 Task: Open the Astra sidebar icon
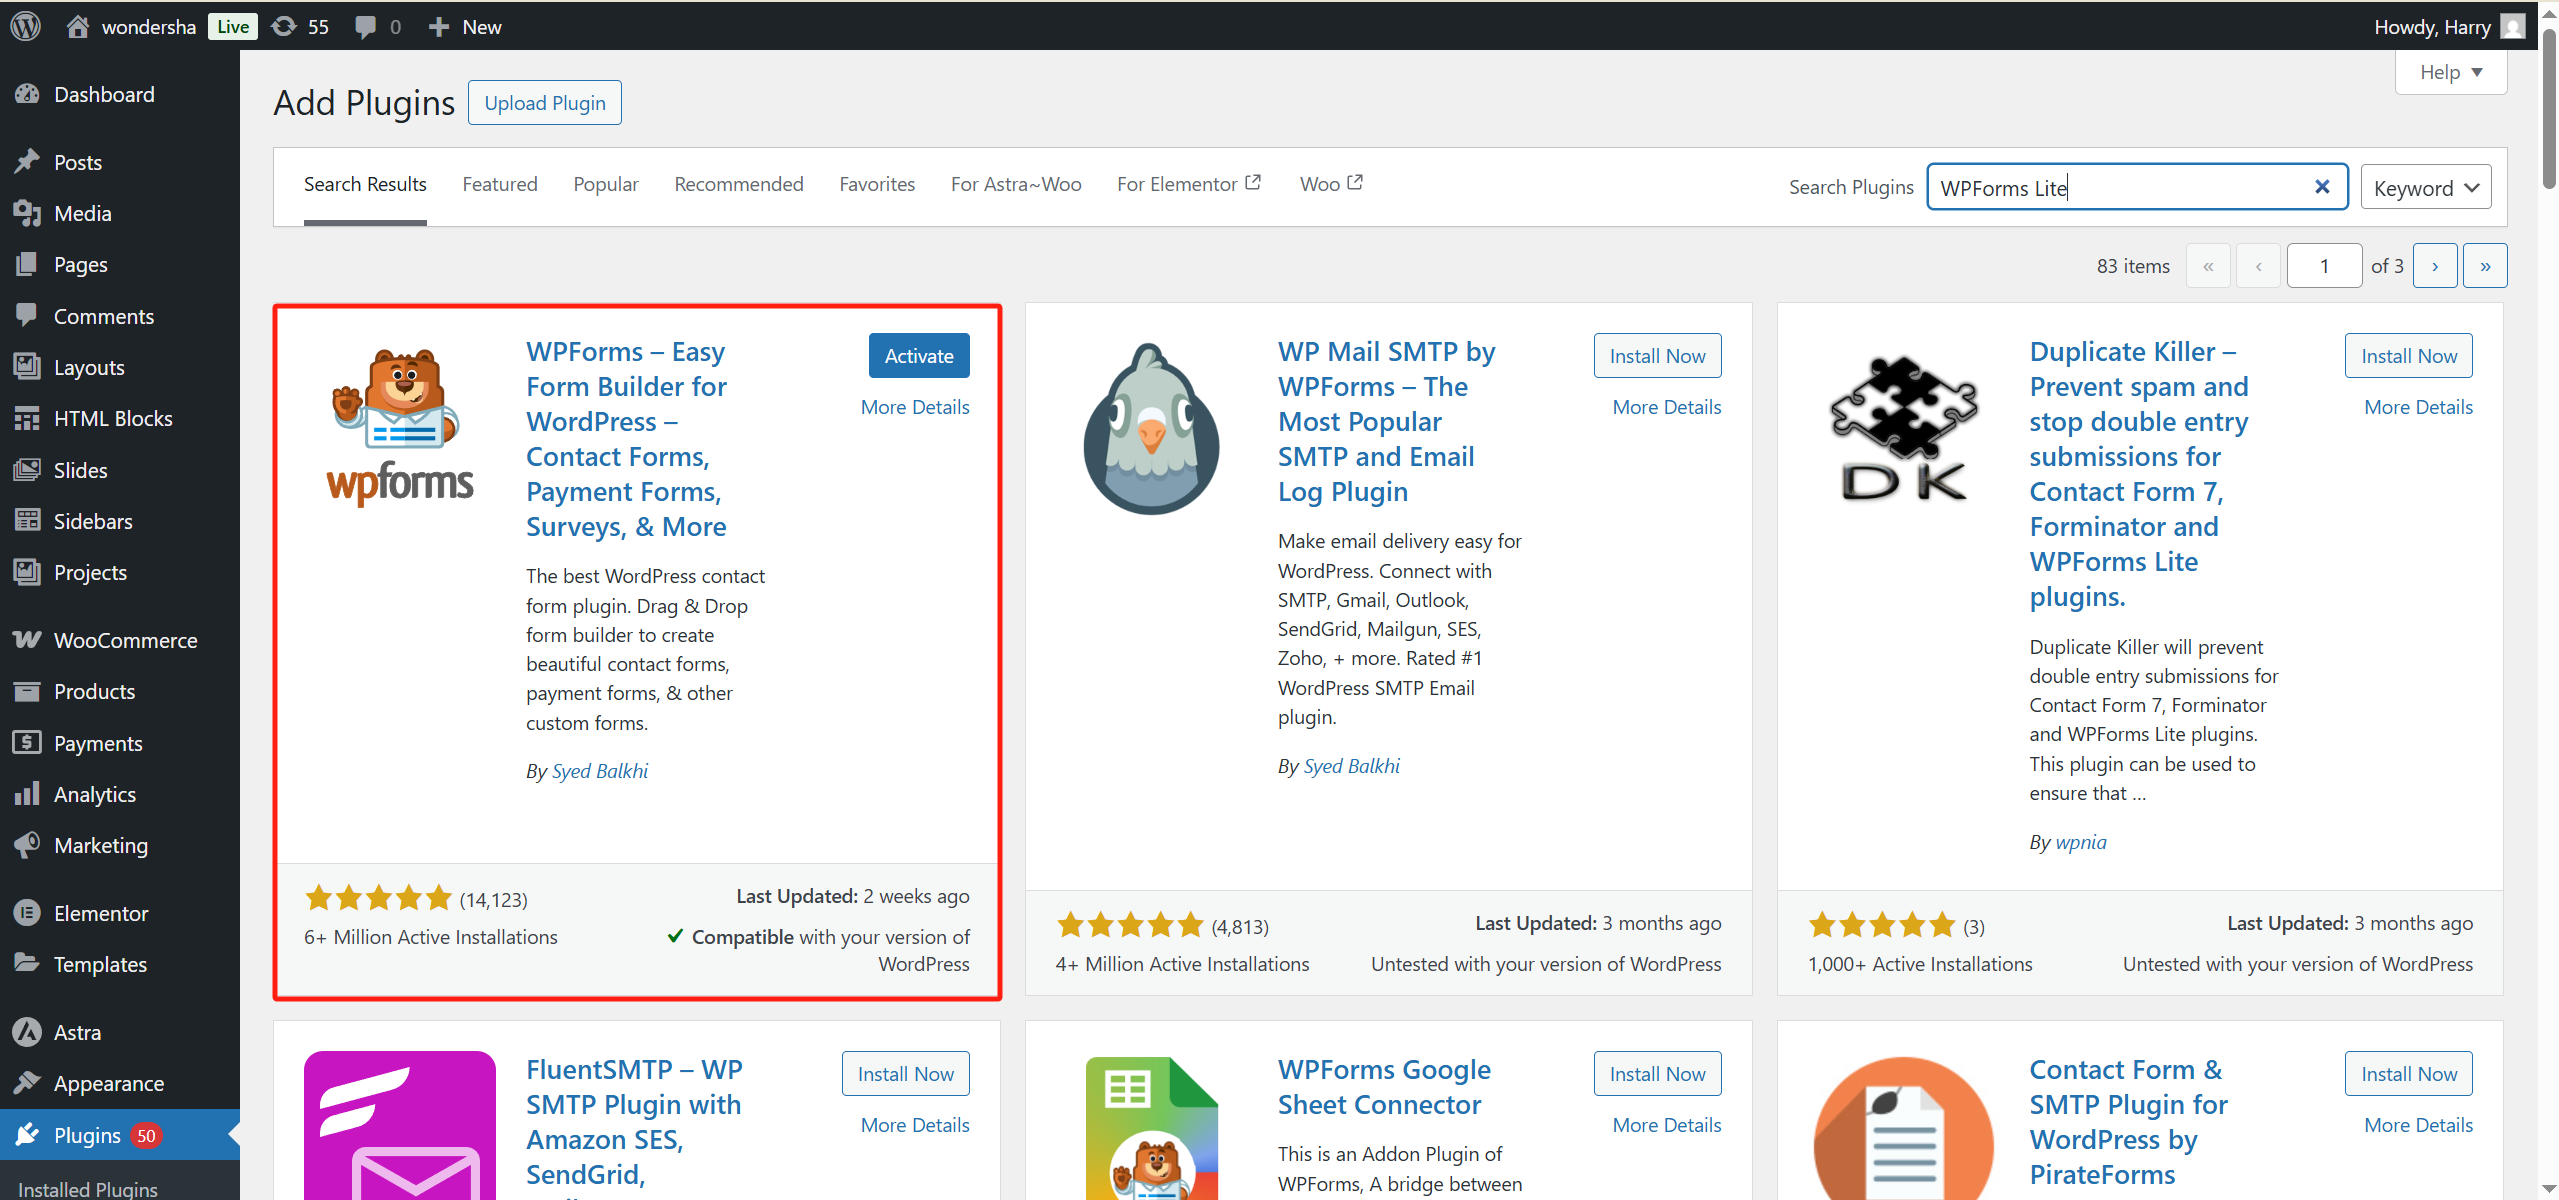coord(27,1032)
